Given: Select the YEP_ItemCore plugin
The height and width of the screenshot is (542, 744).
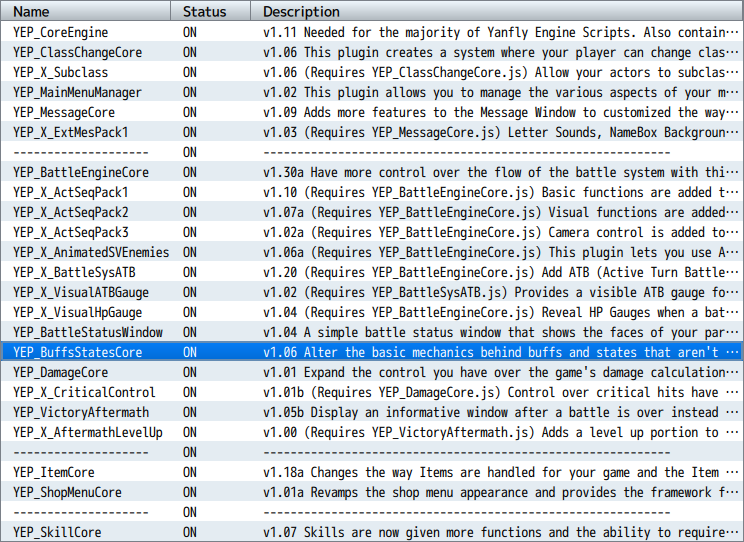Looking at the screenshot, I should click(372, 472).
